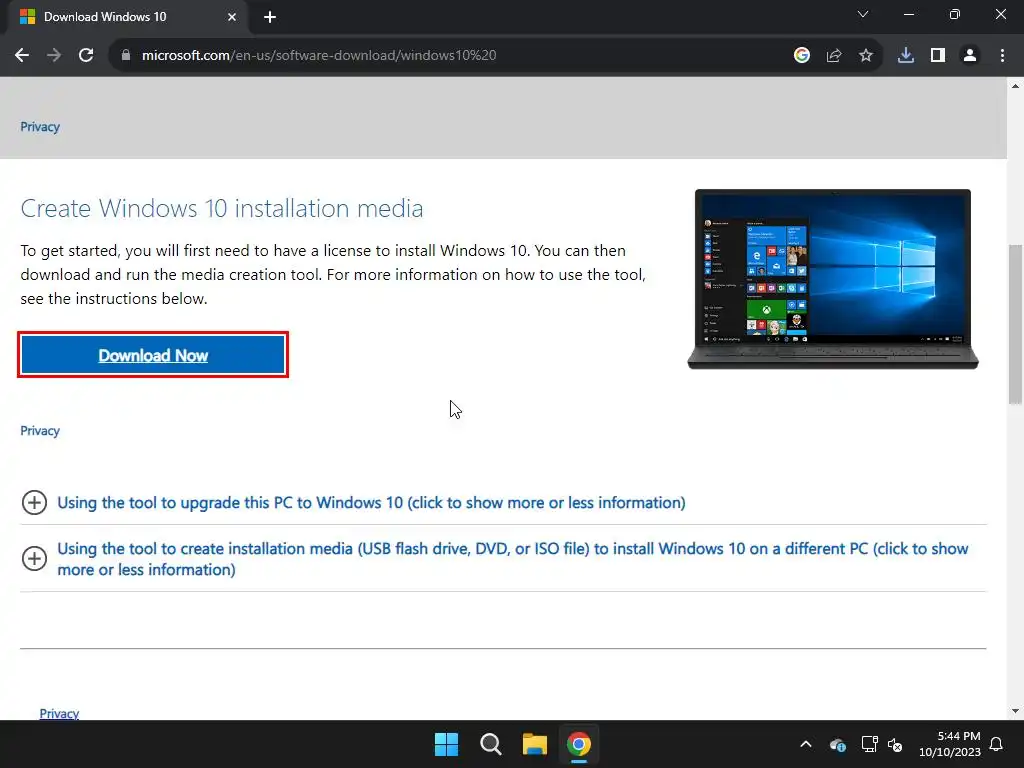Viewport: 1024px width, 768px height.
Task: Reload the Download Windows 10 page
Action: tap(86, 56)
